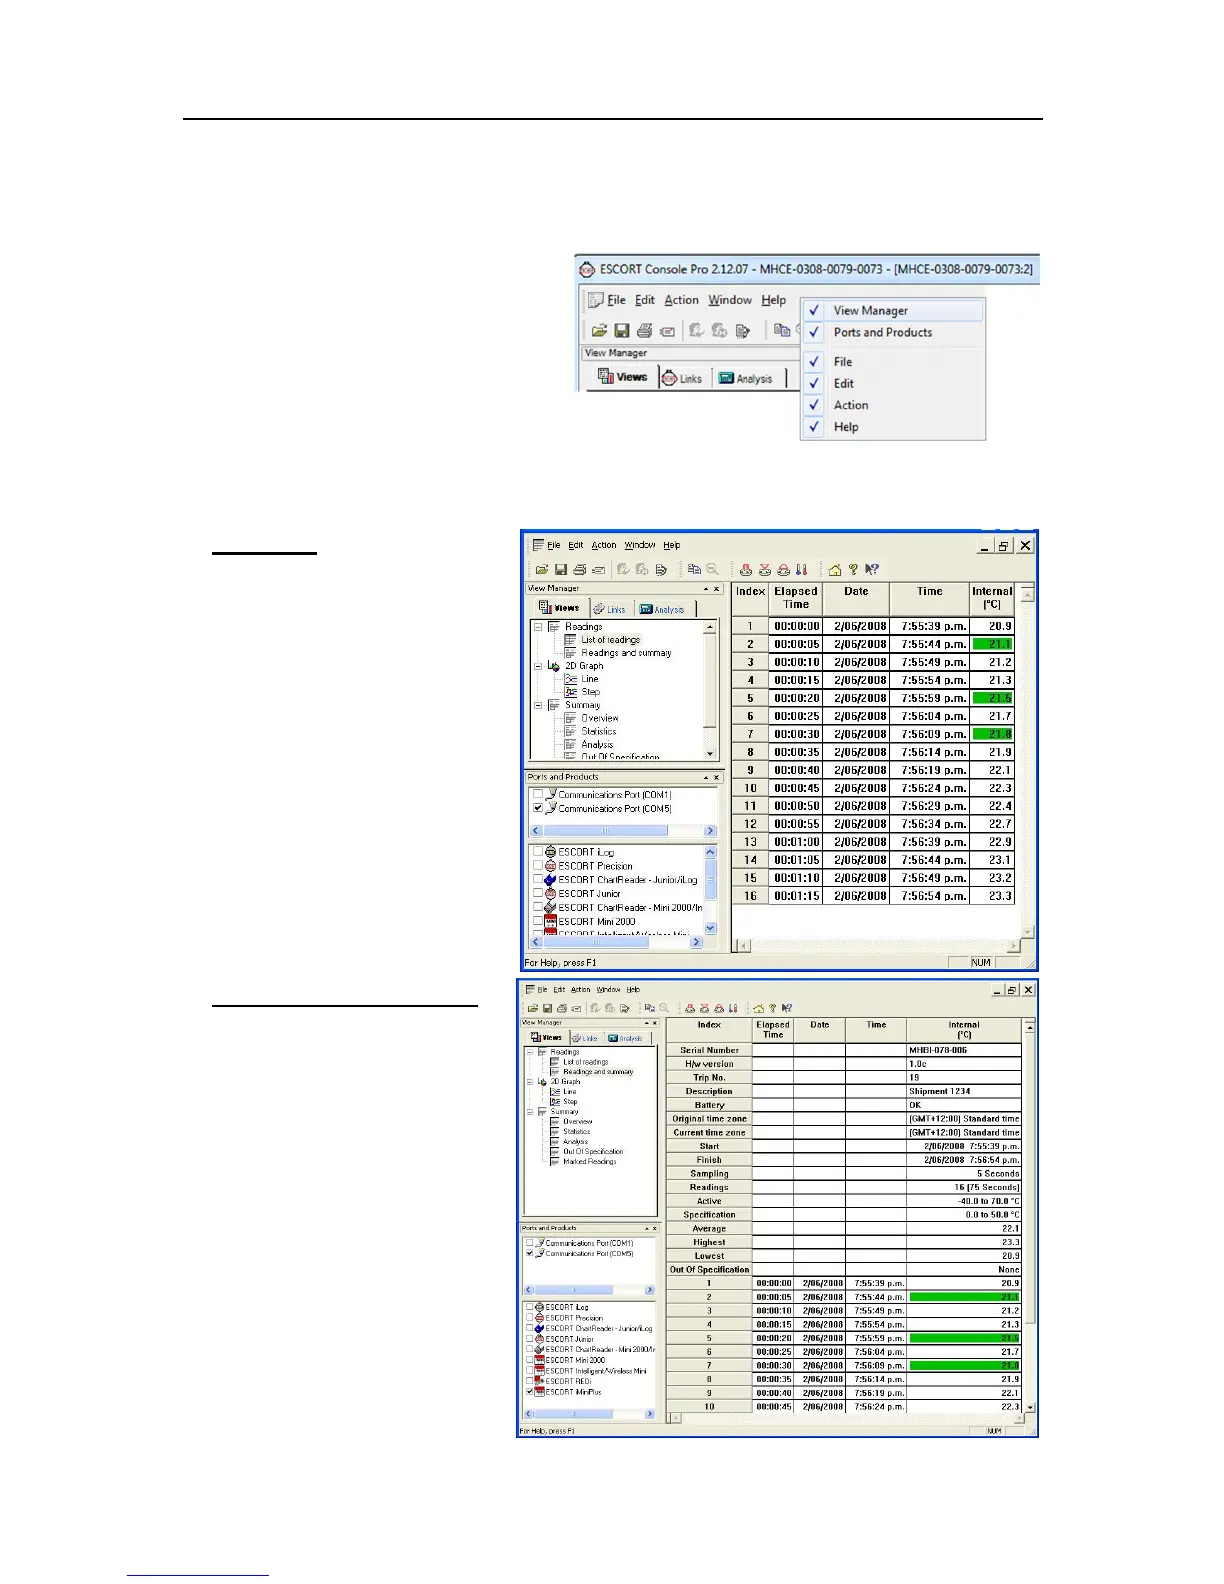
Task: Uncheck ESCORT MiniPlus in summary window
Action: point(530,1392)
